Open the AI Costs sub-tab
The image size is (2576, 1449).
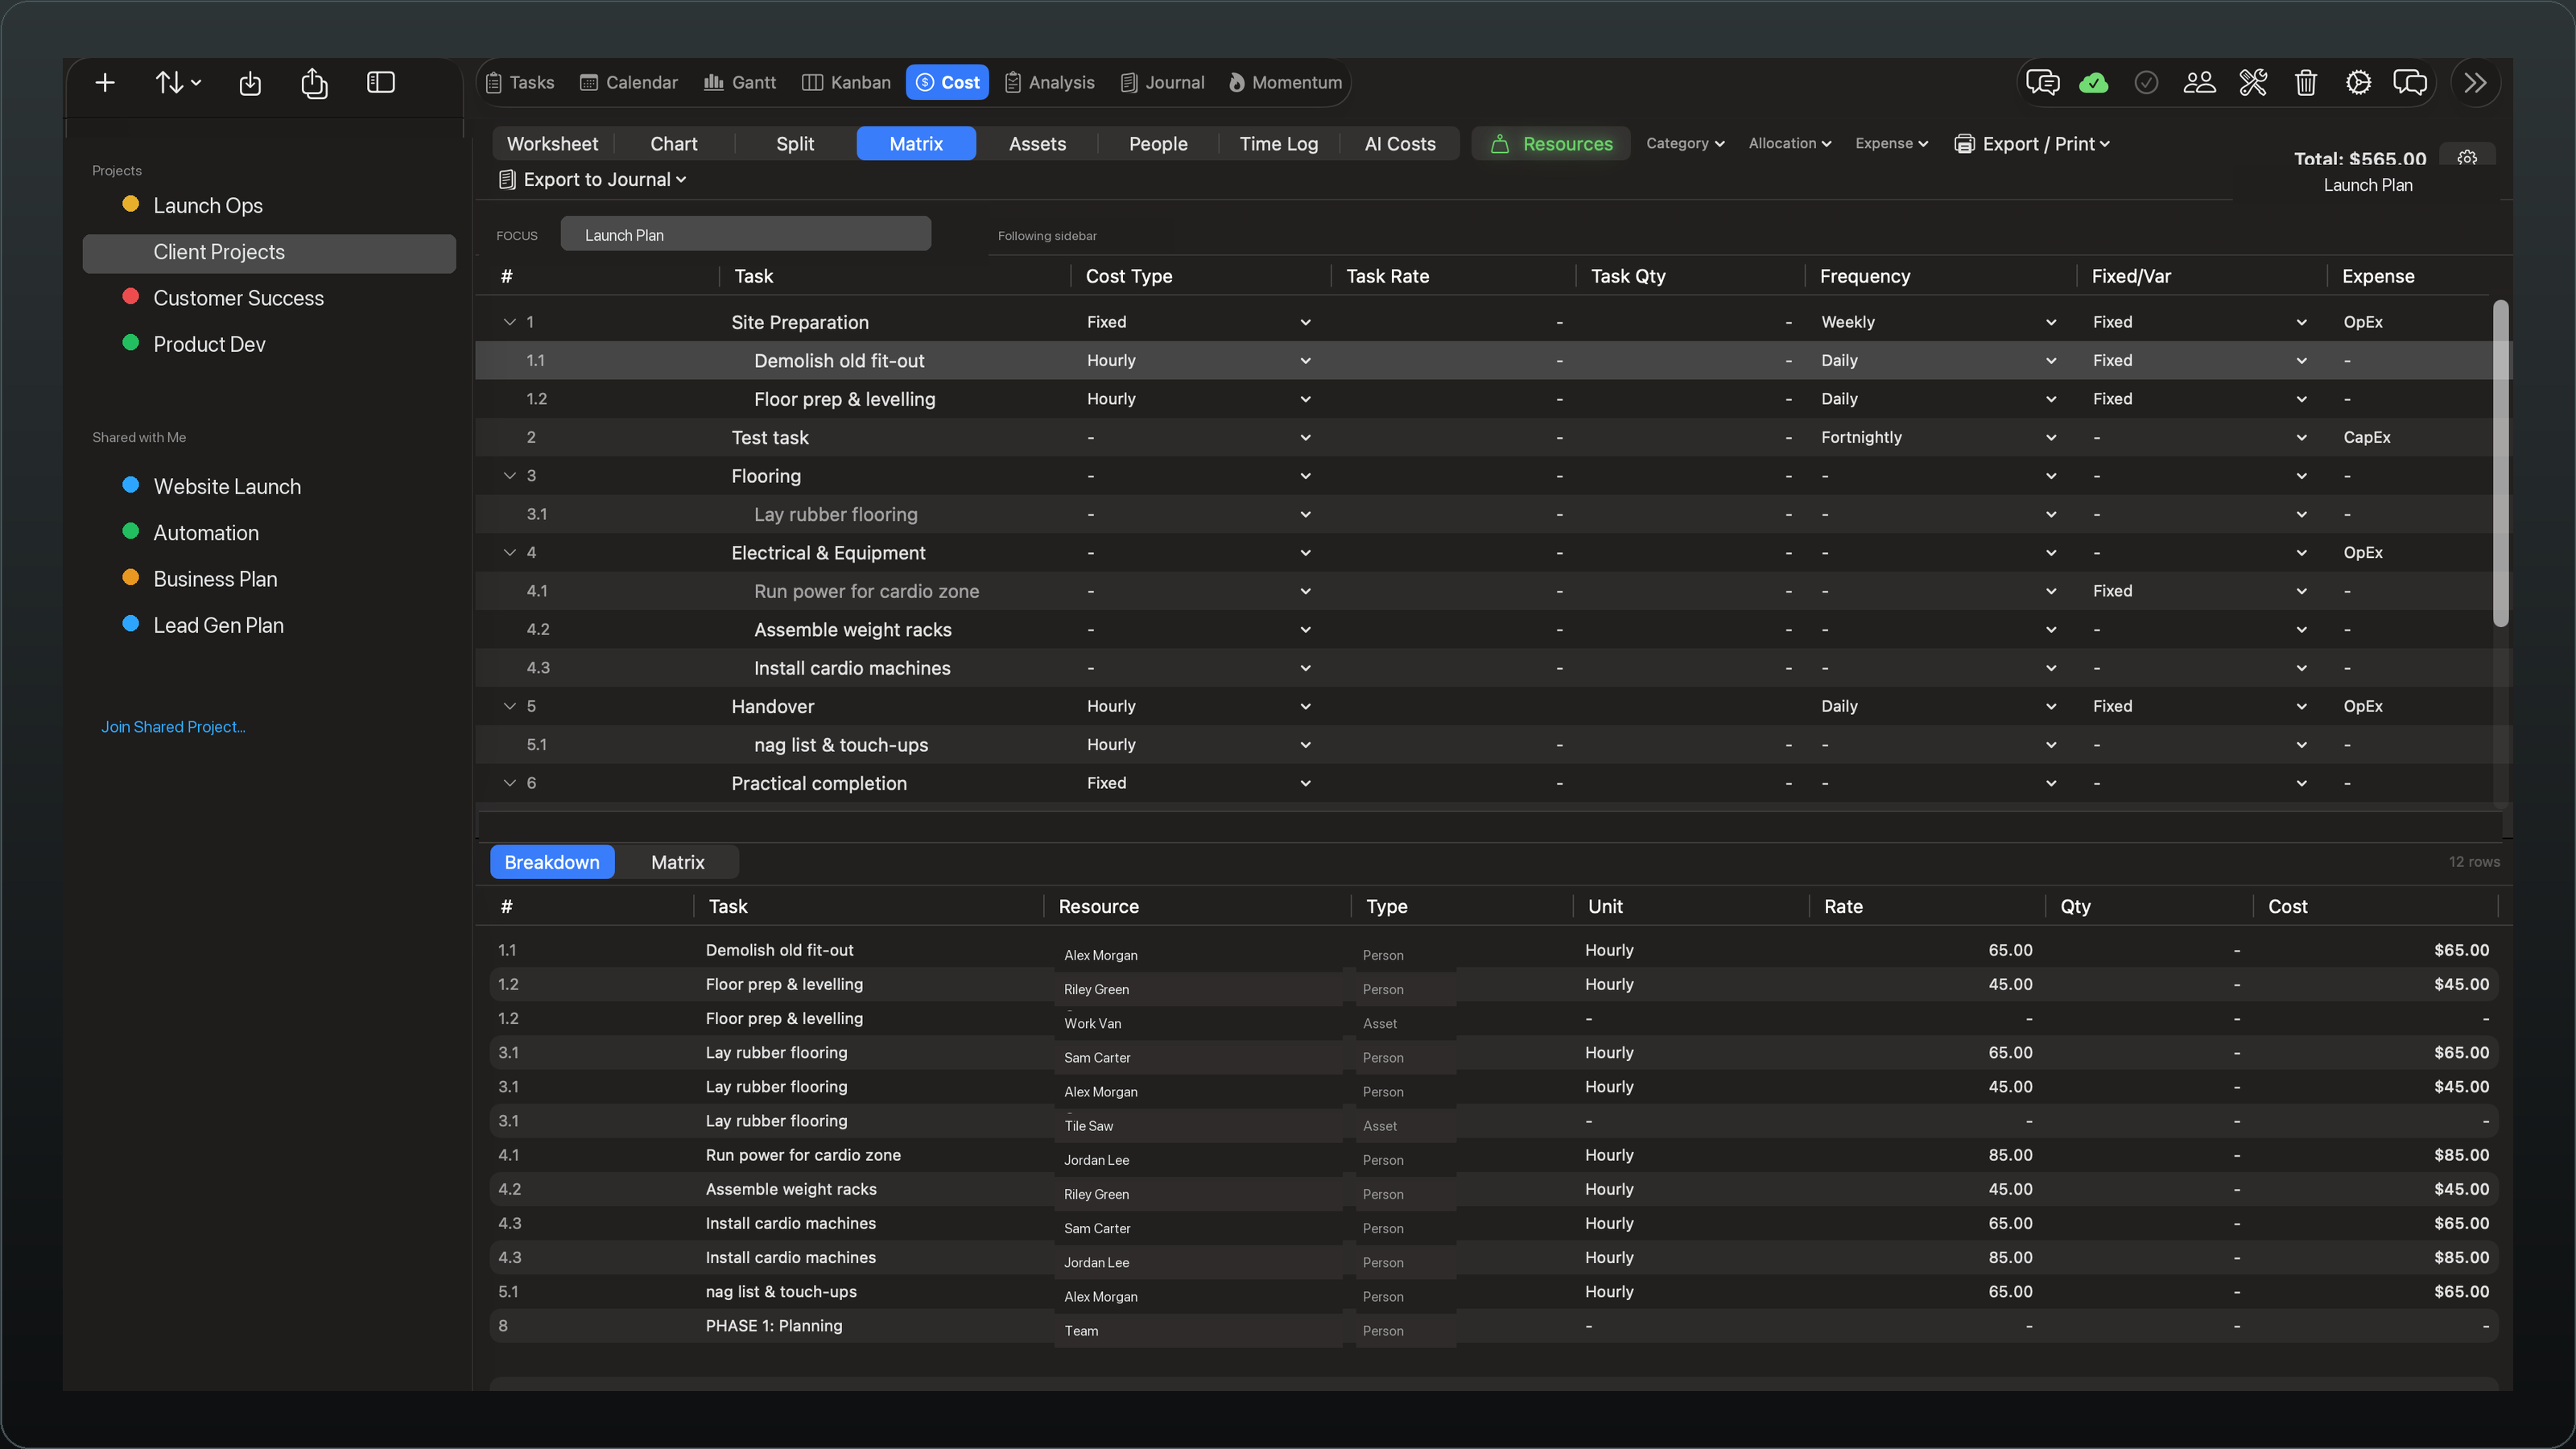(x=1399, y=144)
